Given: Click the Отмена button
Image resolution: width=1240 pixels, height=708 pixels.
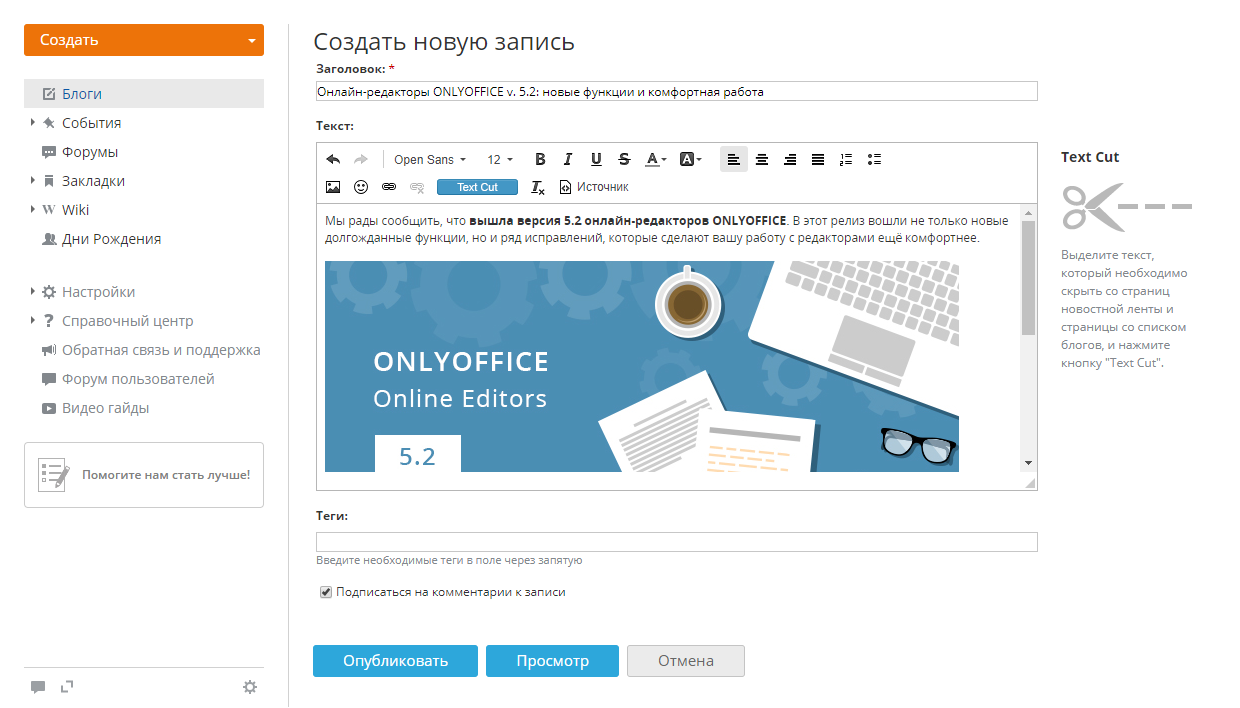Looking at the screenshot, I should (686, 661).
